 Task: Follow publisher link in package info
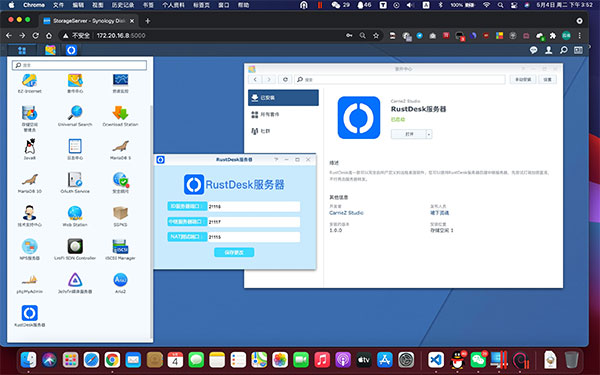pyautogui.click(x=440, y=213)
